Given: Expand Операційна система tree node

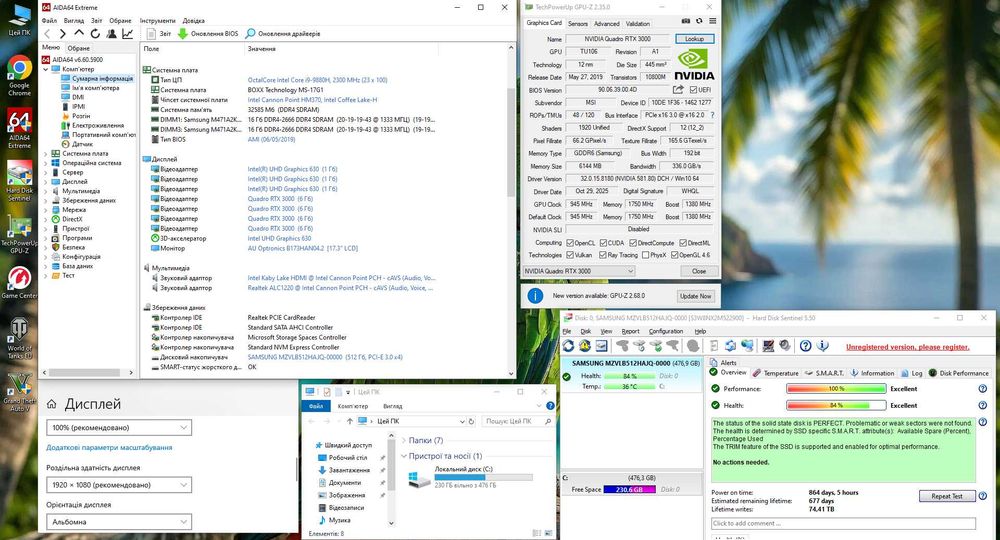Looking at the screenshot, I should point(45,163).
